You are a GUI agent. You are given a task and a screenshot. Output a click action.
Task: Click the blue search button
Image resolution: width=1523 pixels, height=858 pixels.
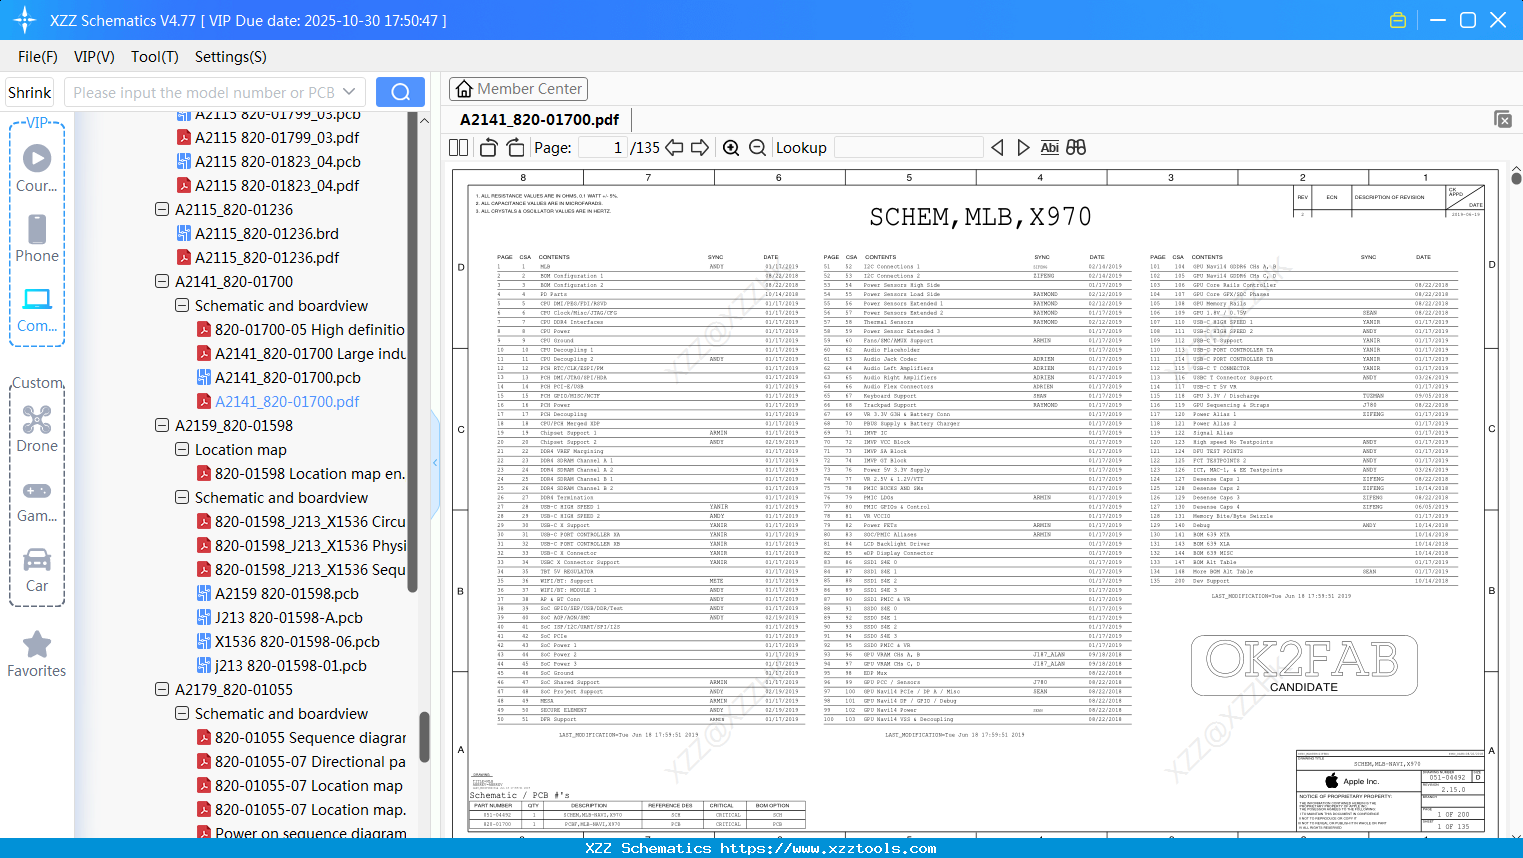[400, 92]
